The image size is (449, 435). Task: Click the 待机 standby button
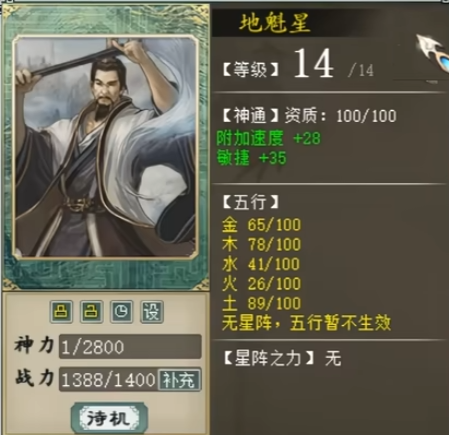pos(109,418)
